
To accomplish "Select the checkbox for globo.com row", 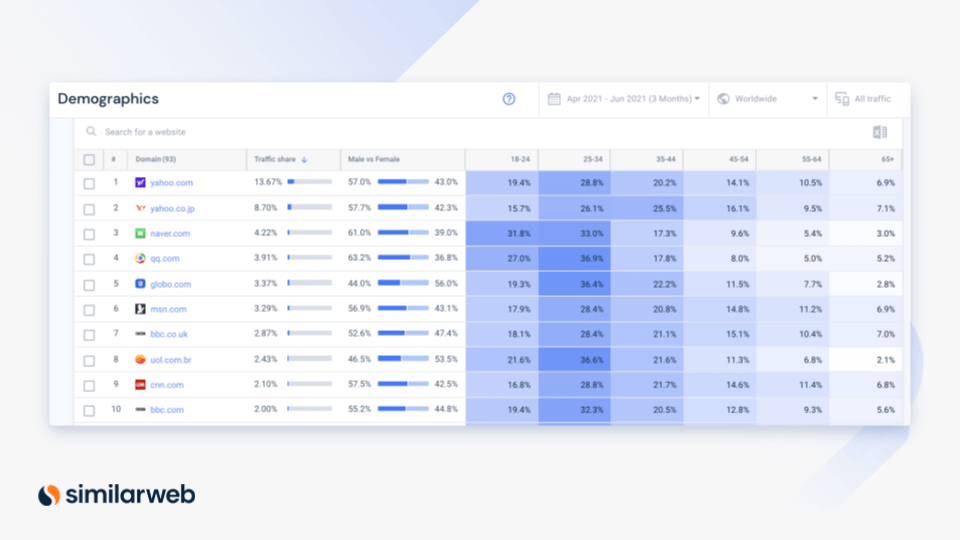I will (89, 284).
